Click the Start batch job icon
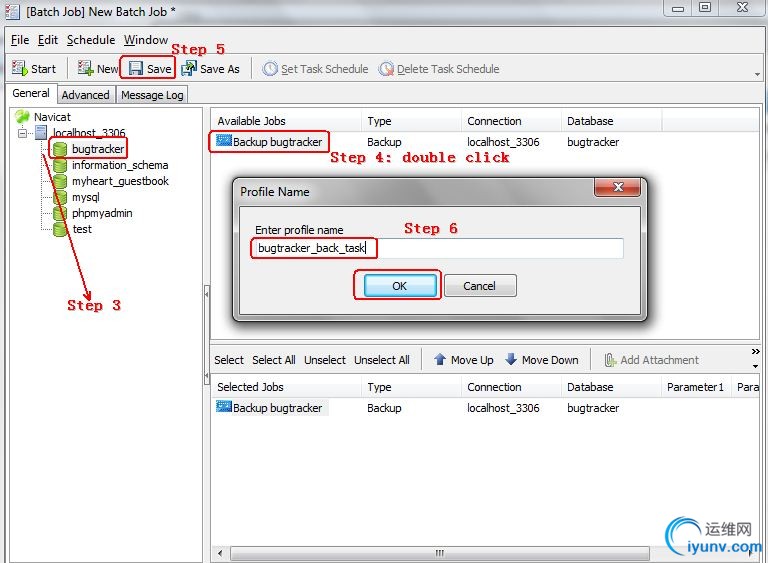This screenshot has width=768, height=563. pyautogui.click(x=20, y=68)
